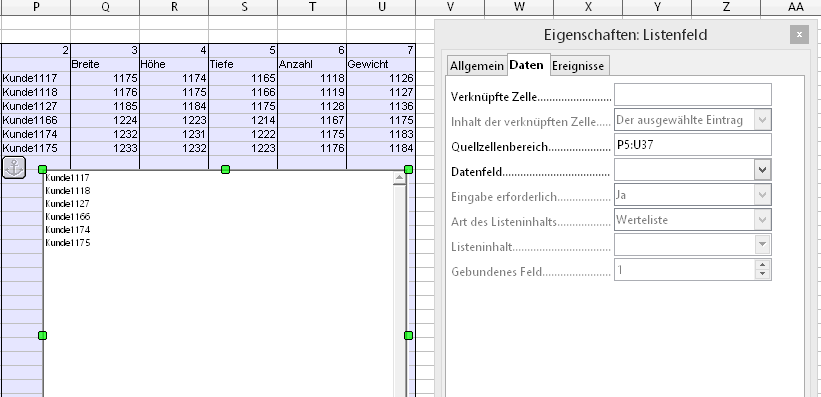Image resolution: width=821 pixels, height=397 pixels.
Task: Open Art des Listeninhalts dropdown
Action: coord(762,220)
